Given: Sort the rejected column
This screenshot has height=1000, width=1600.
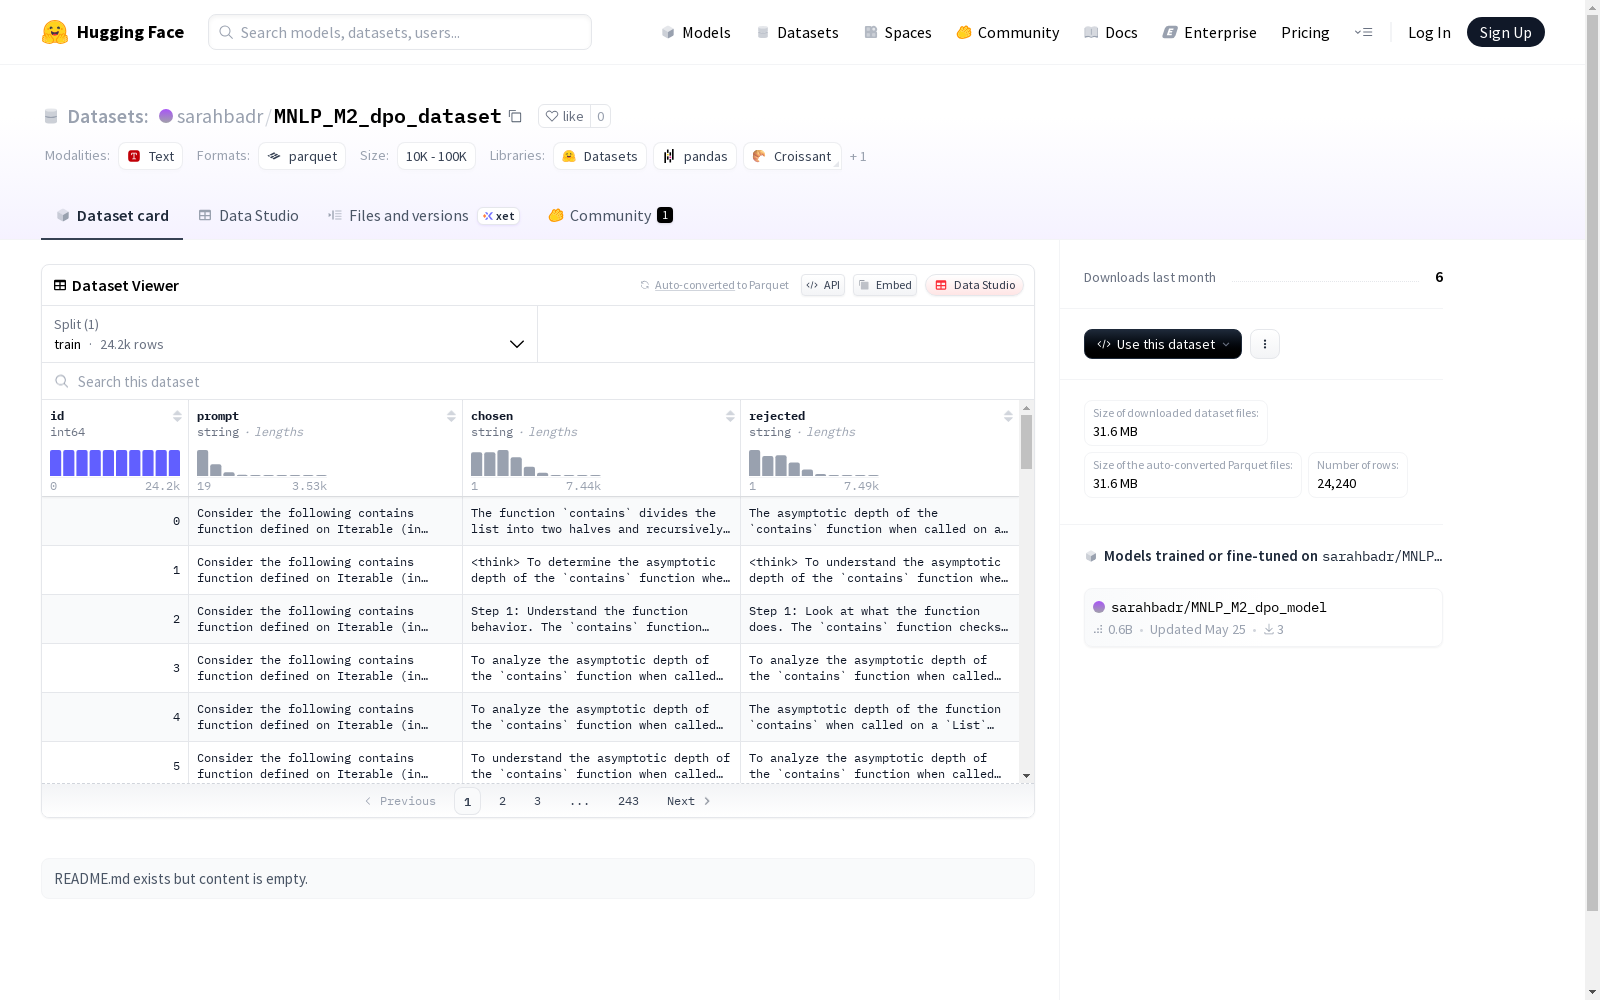Looking at the screenshot, I should coord(1008,416).
